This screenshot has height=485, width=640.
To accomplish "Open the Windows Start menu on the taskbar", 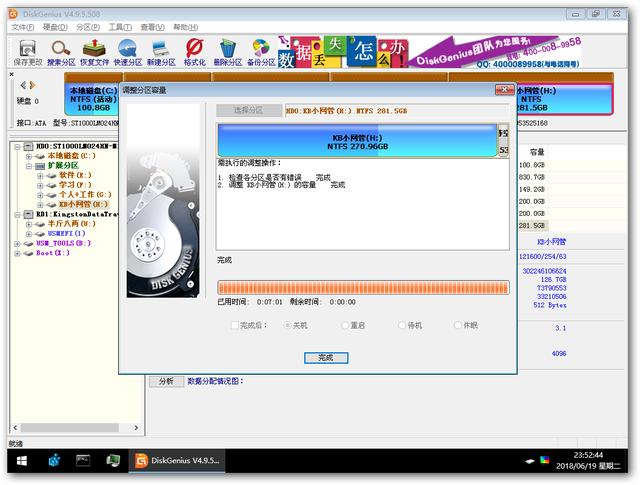I will click(18, 461).
